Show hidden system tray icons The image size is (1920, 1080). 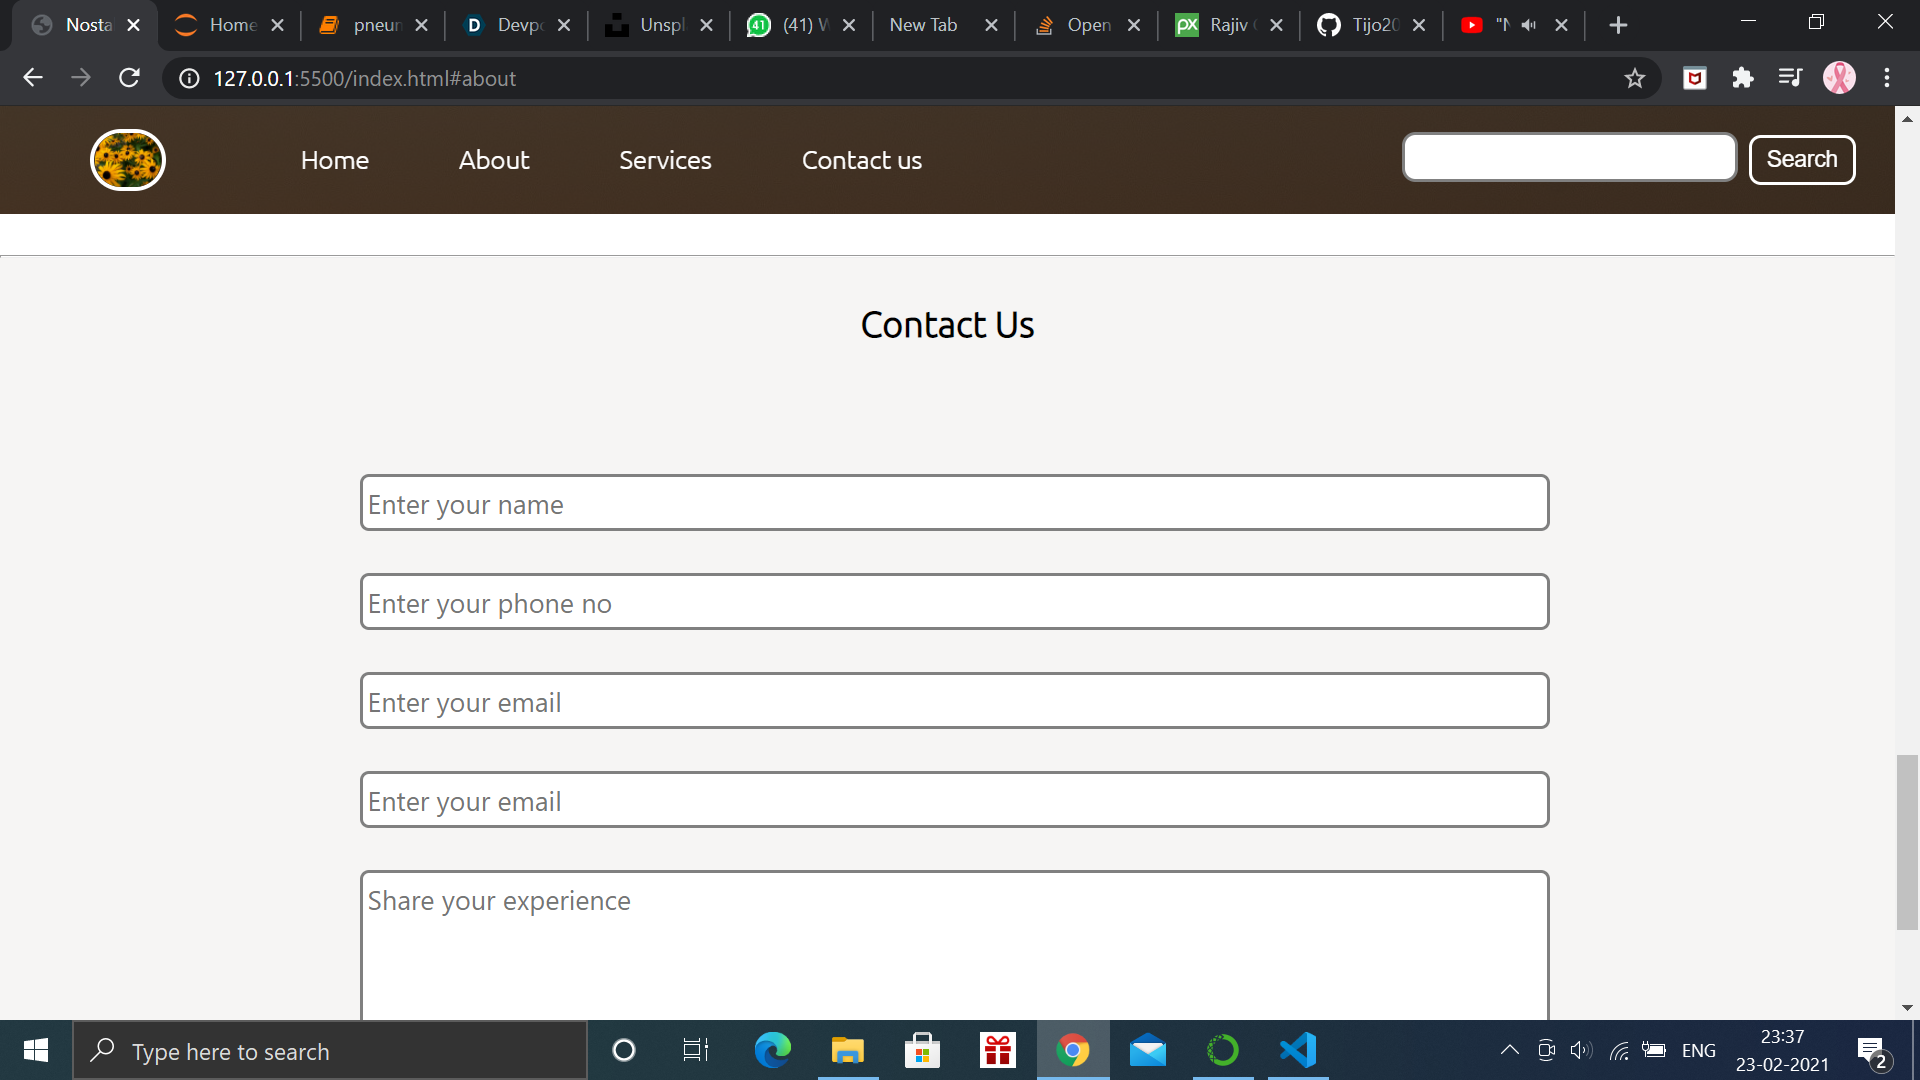point(1510,1050)
